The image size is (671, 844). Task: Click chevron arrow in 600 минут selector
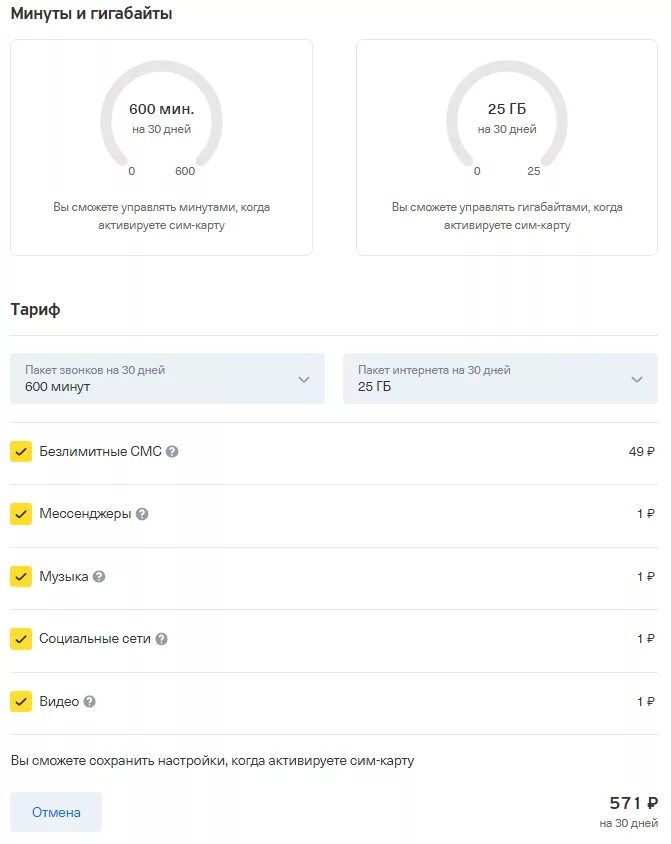tap(304, 379)
